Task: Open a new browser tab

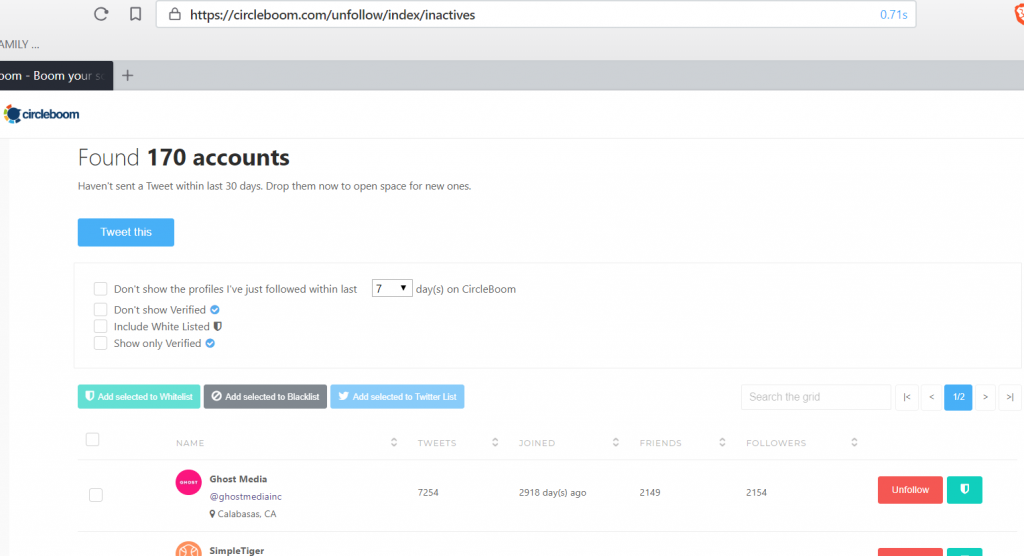Action: coord(127,76)
